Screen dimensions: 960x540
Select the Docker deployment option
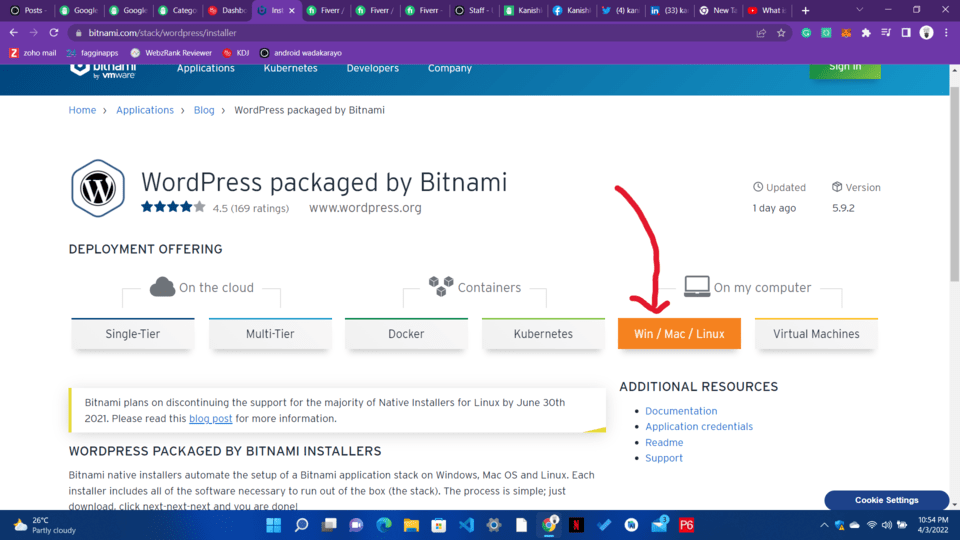coord(406,334)
